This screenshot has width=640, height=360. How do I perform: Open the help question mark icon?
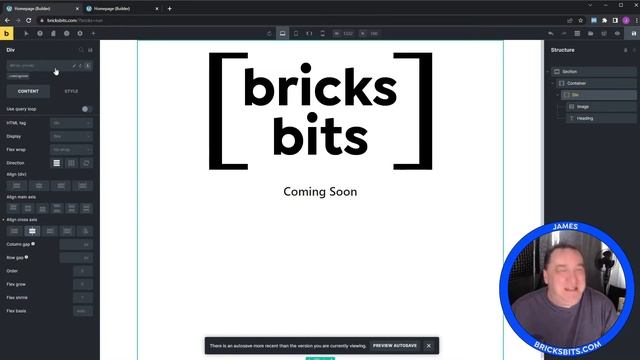pyautogui.click(x=40, y=33)
